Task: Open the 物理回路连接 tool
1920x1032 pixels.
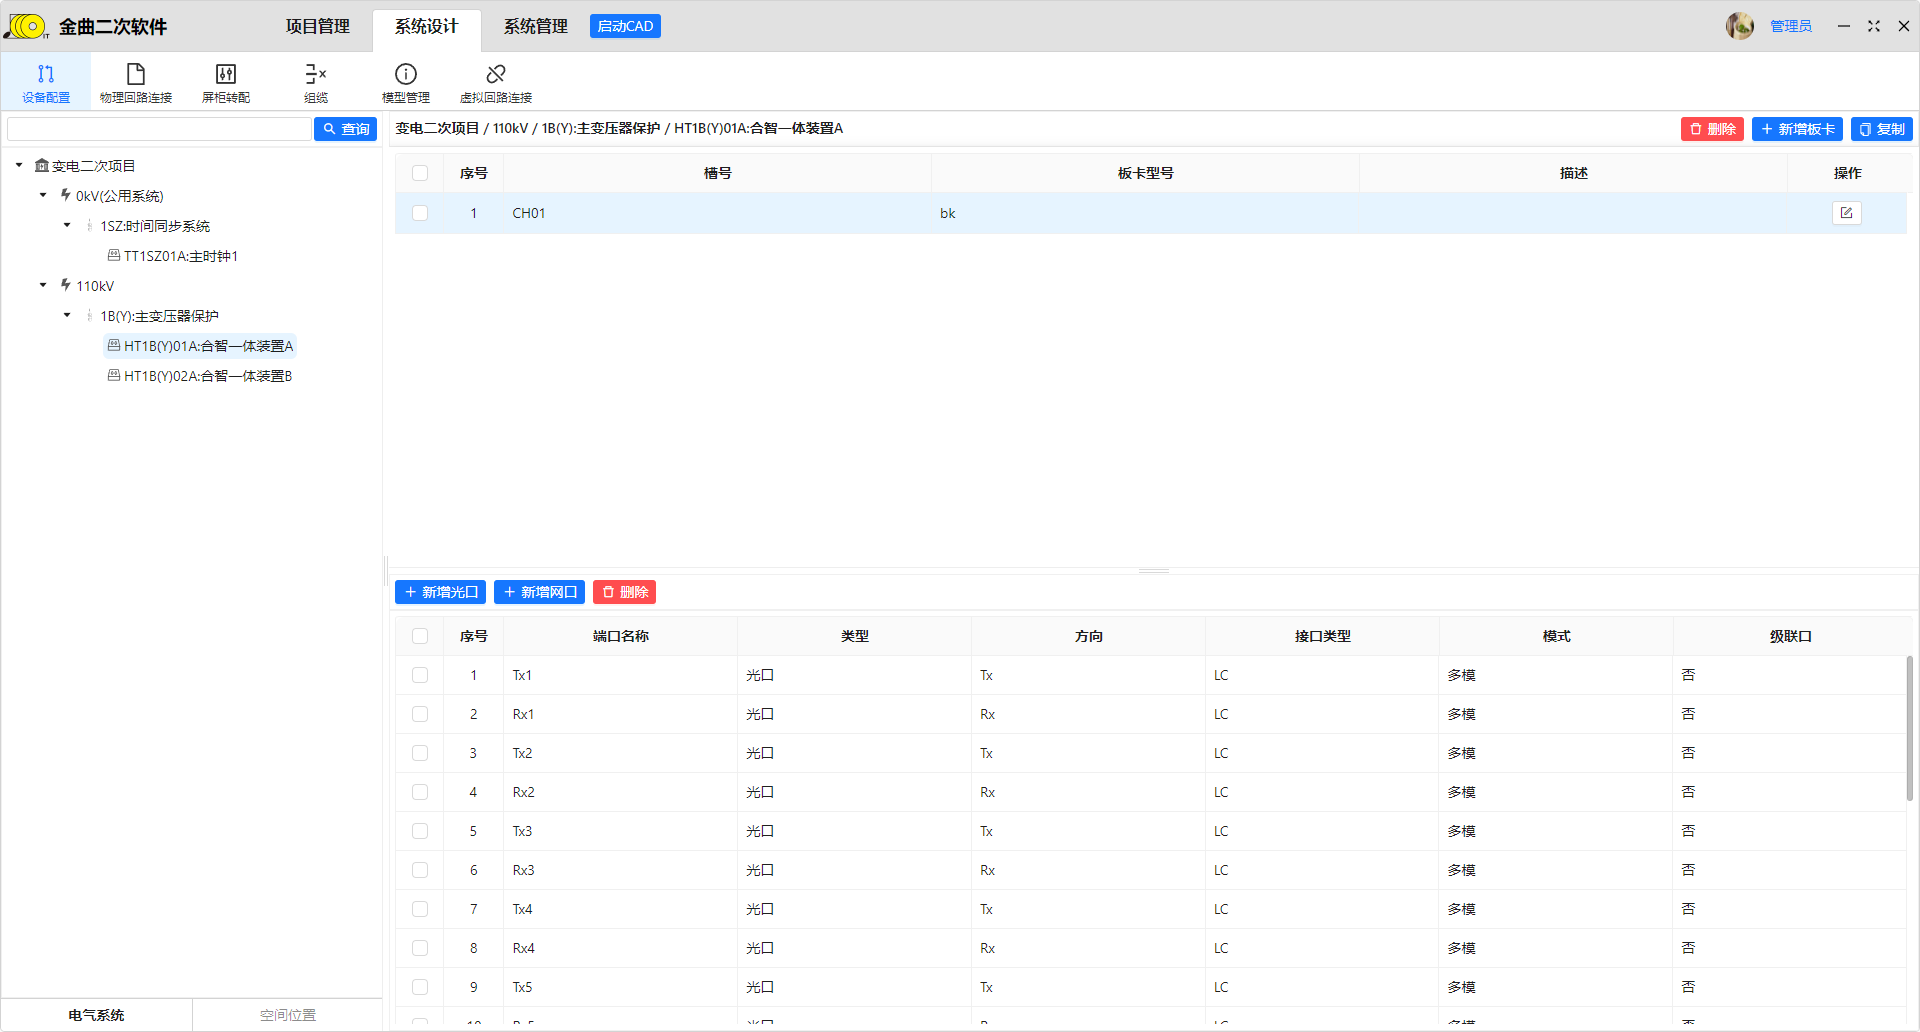Action: (136, 82)
